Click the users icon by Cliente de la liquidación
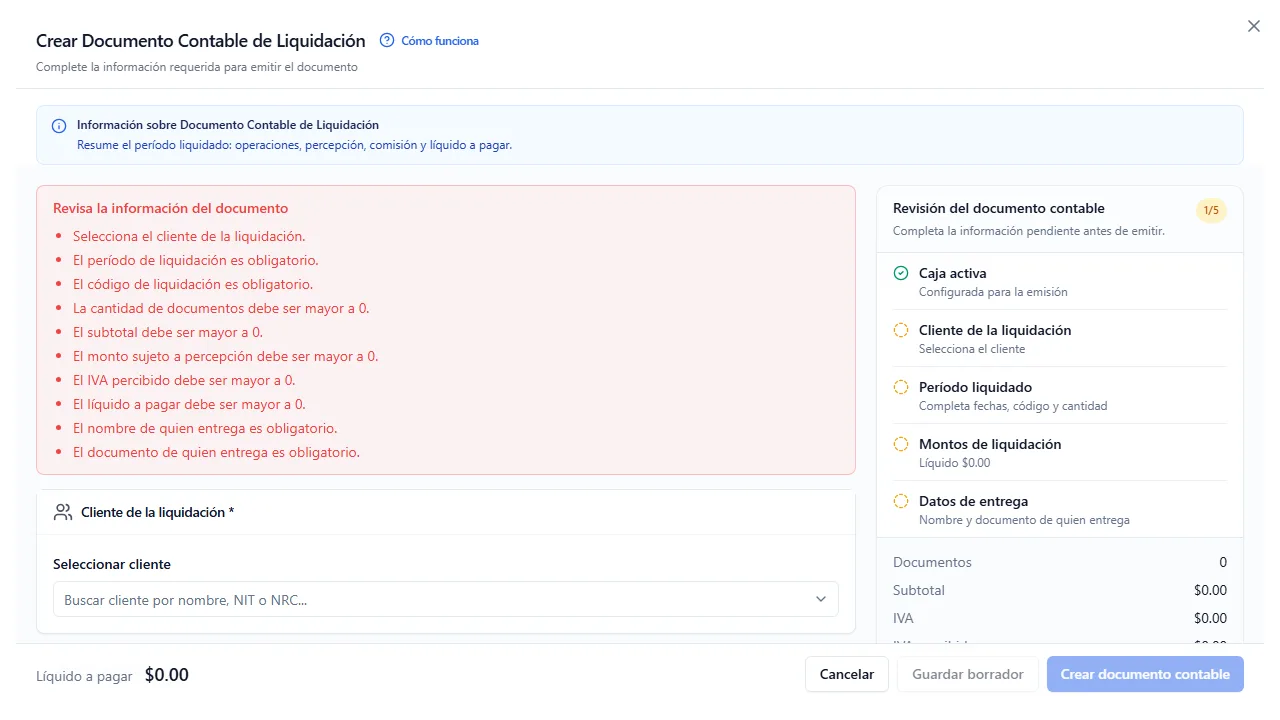The width and height of the screenshot is (1280, 720). pos(63,512)
